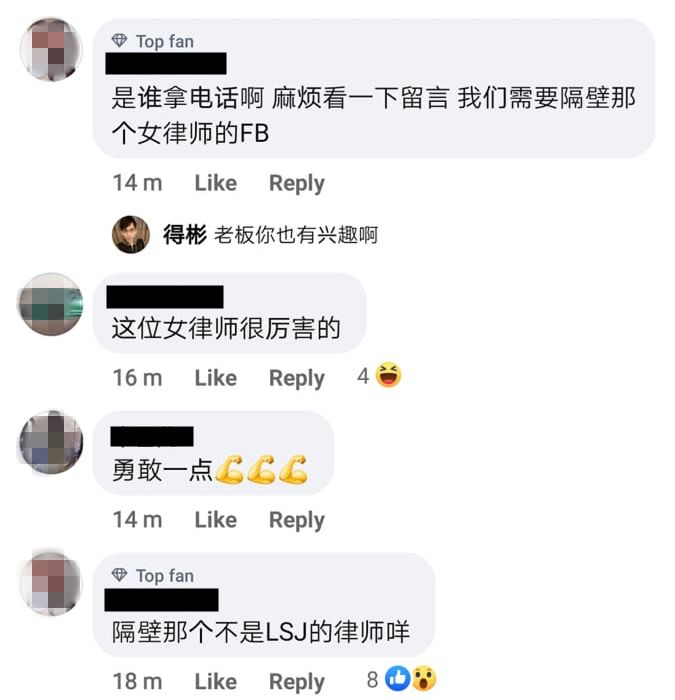
Task: Open the avatar beside 勇敢一点 comment
Action: [x=50, y=442]
